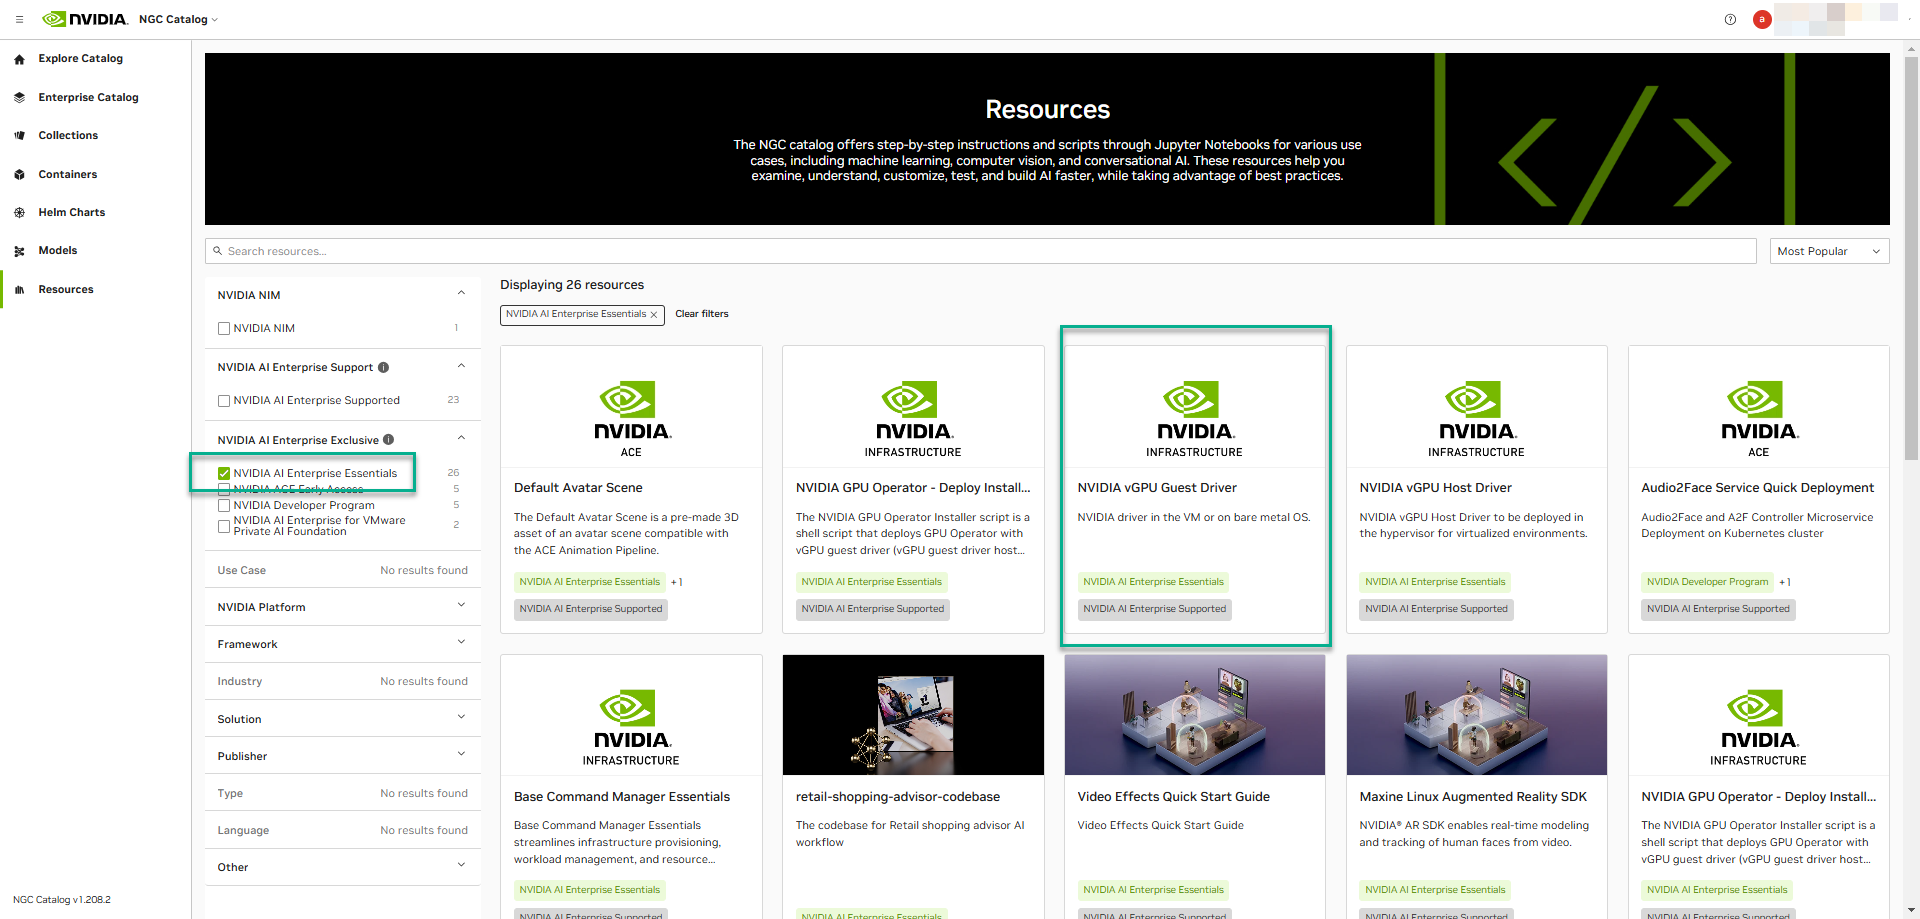This screenshot has width=1920, height=919.
Task: Expand the Publisher filter
Action: [461, 754]
